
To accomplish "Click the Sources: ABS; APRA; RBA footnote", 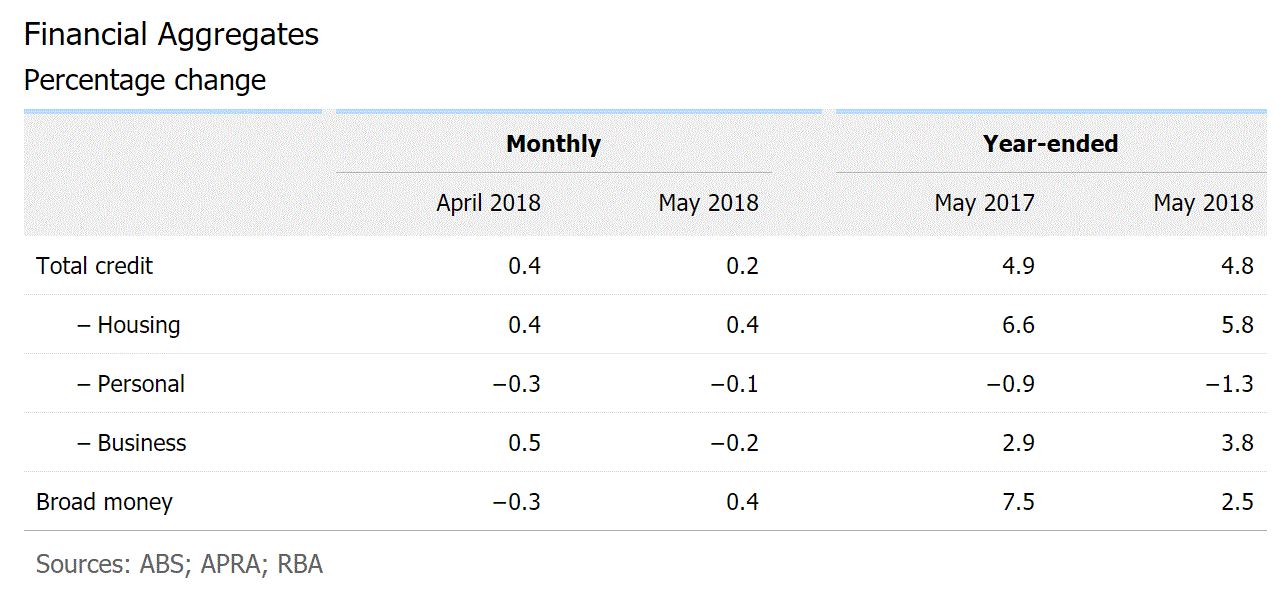I will point(179,564).
